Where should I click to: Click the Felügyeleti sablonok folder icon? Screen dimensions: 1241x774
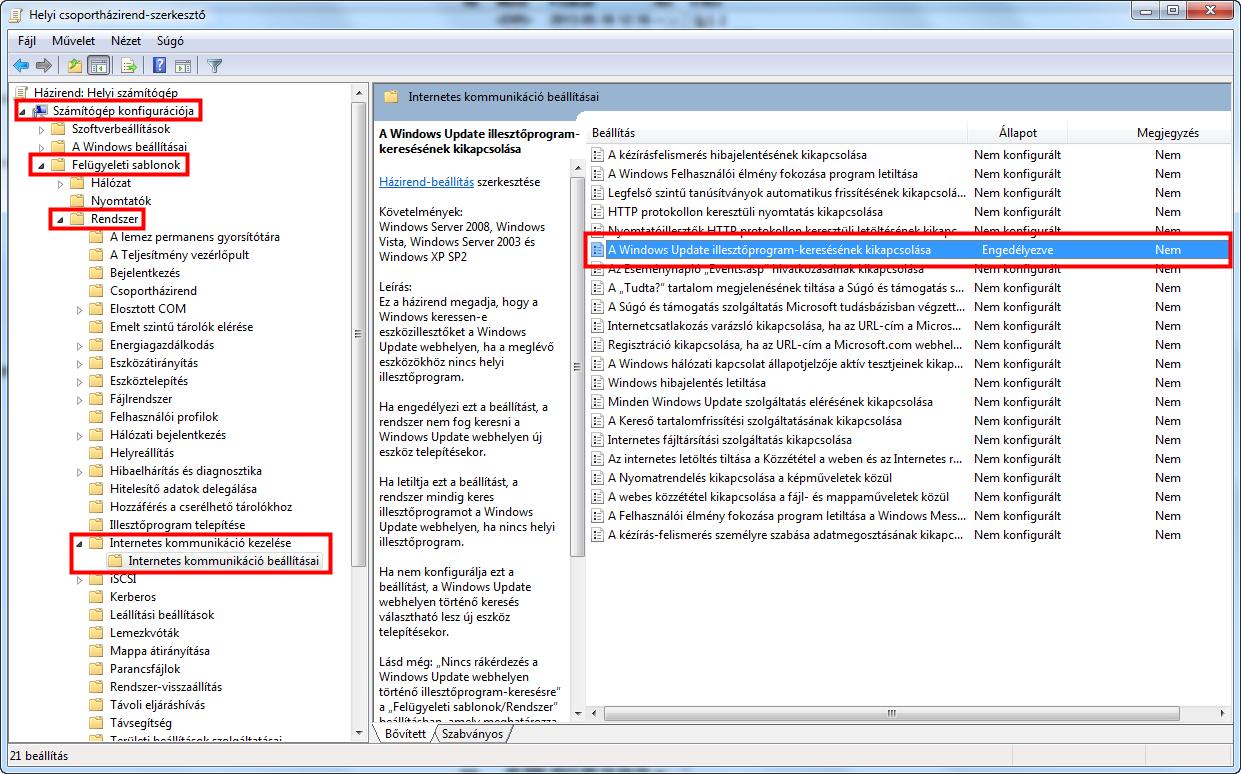[59, 164]
